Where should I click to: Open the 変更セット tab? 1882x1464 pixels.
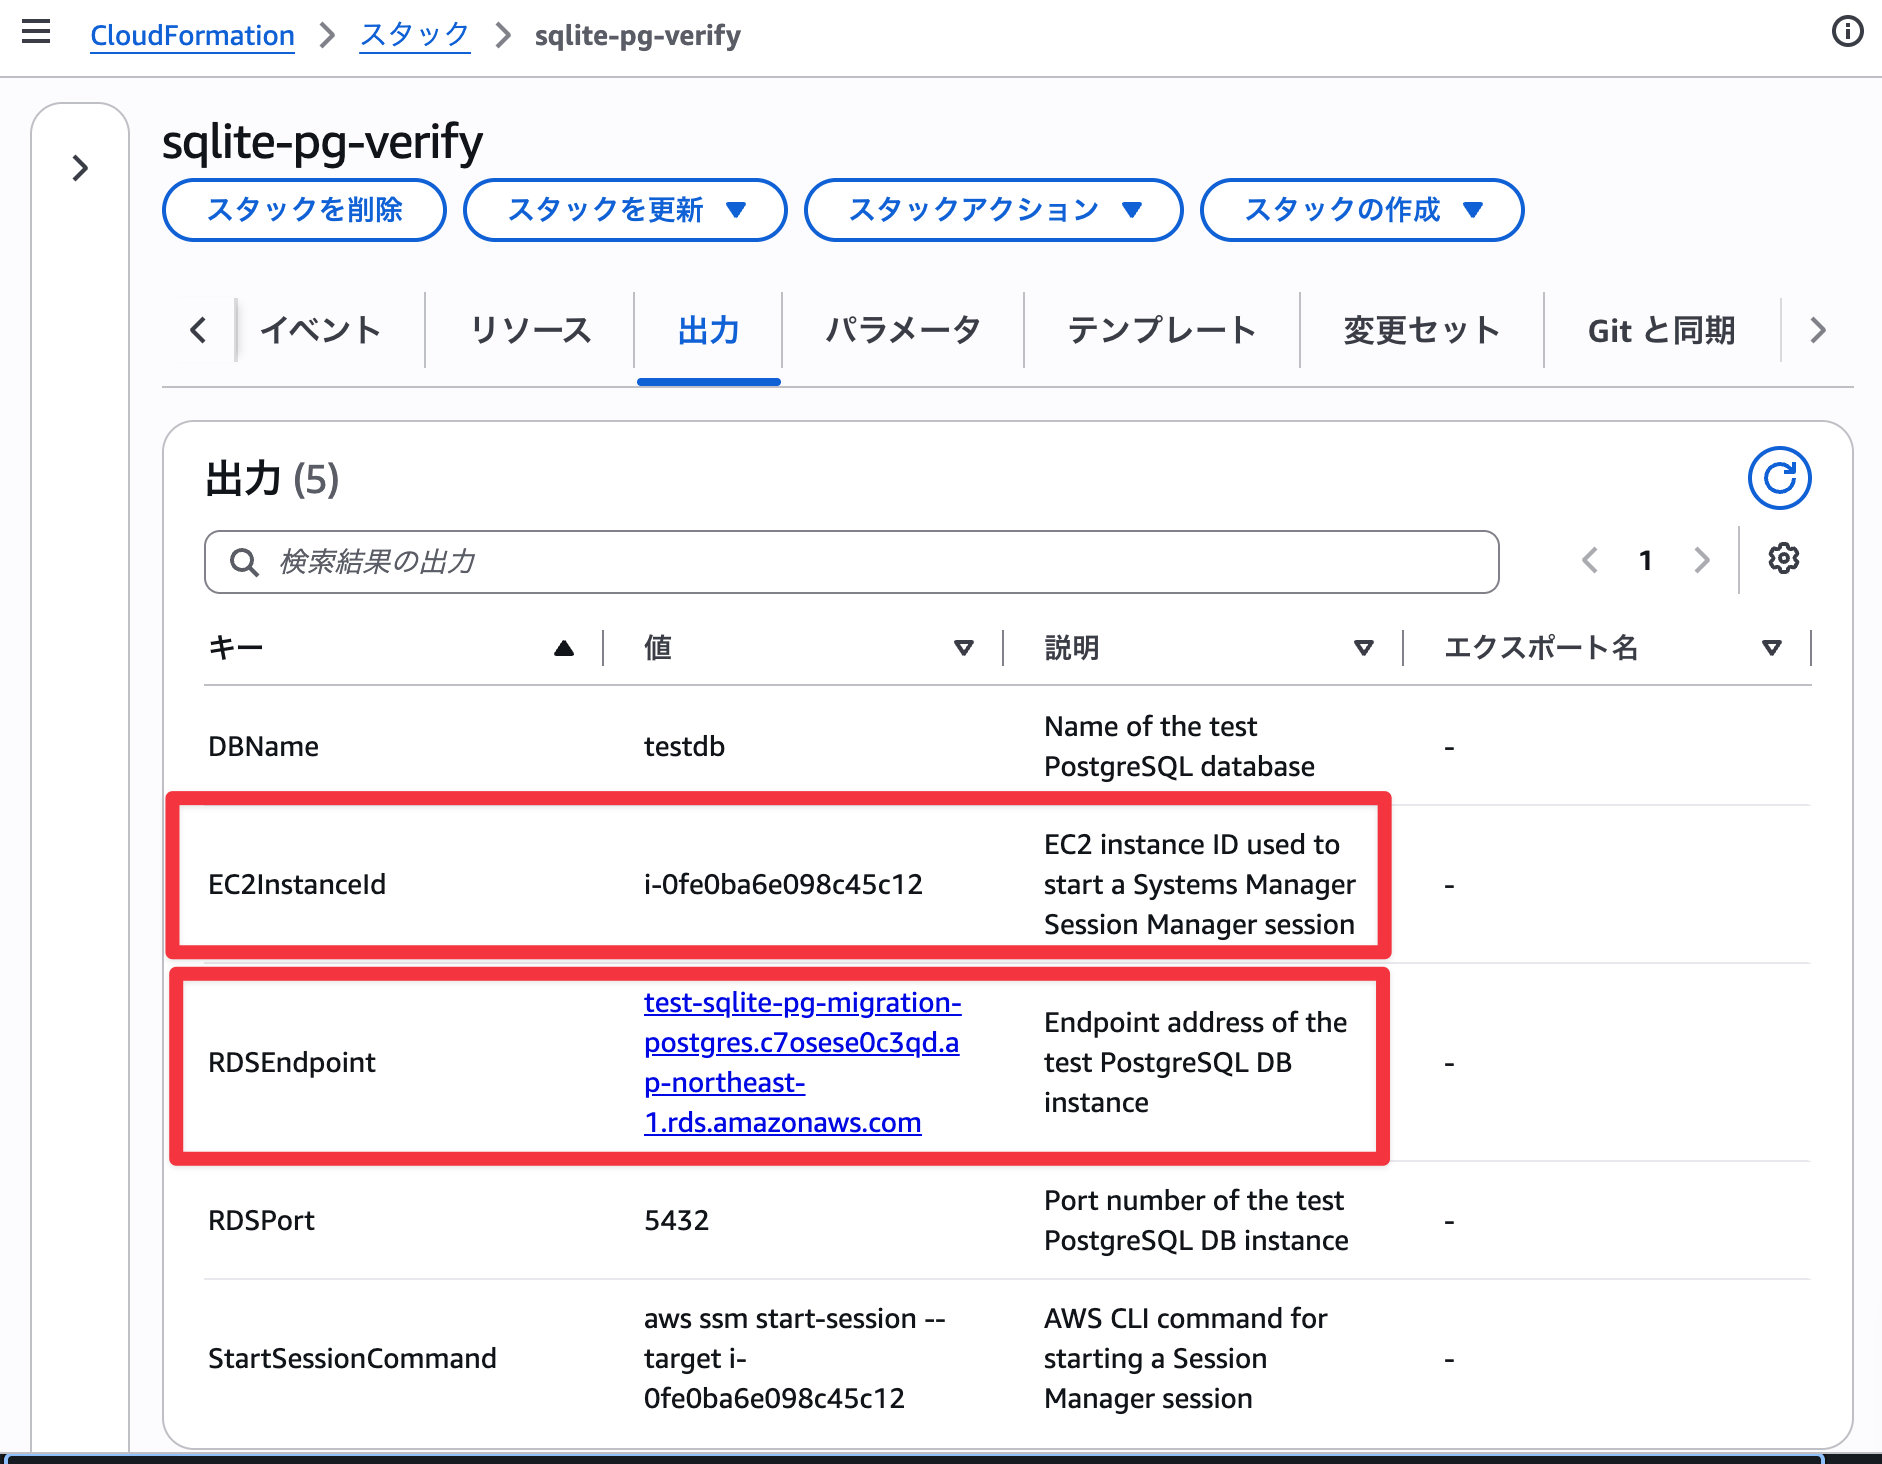(x=1421, y=330)
